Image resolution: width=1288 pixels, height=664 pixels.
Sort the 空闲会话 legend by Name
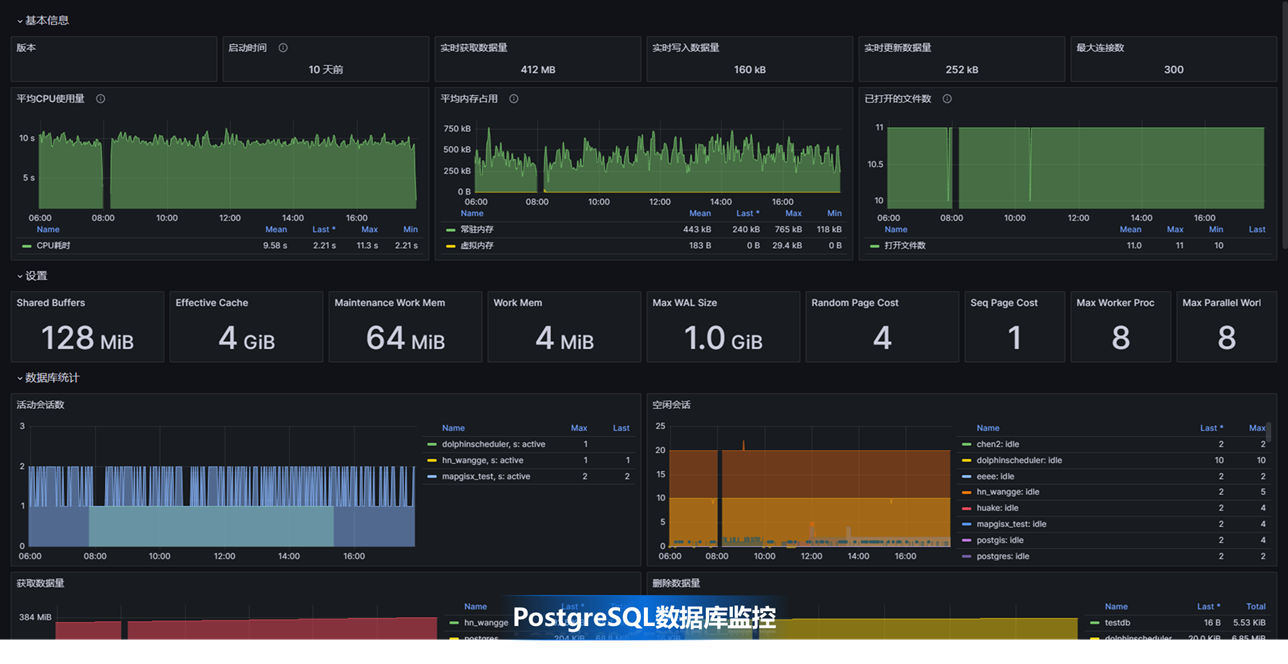(988, 428)
